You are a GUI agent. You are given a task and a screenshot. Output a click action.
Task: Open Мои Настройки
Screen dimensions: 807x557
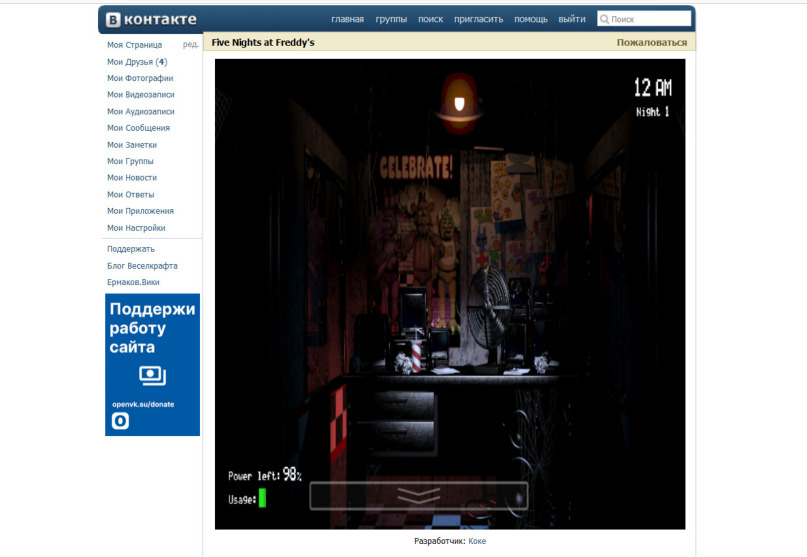[x=136, y=228]
